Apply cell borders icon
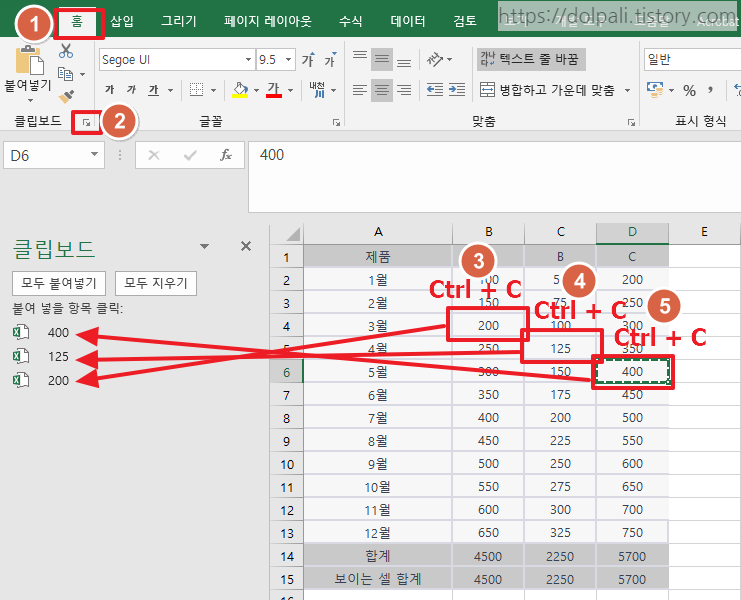741x600 pixels. pos(196,90)
